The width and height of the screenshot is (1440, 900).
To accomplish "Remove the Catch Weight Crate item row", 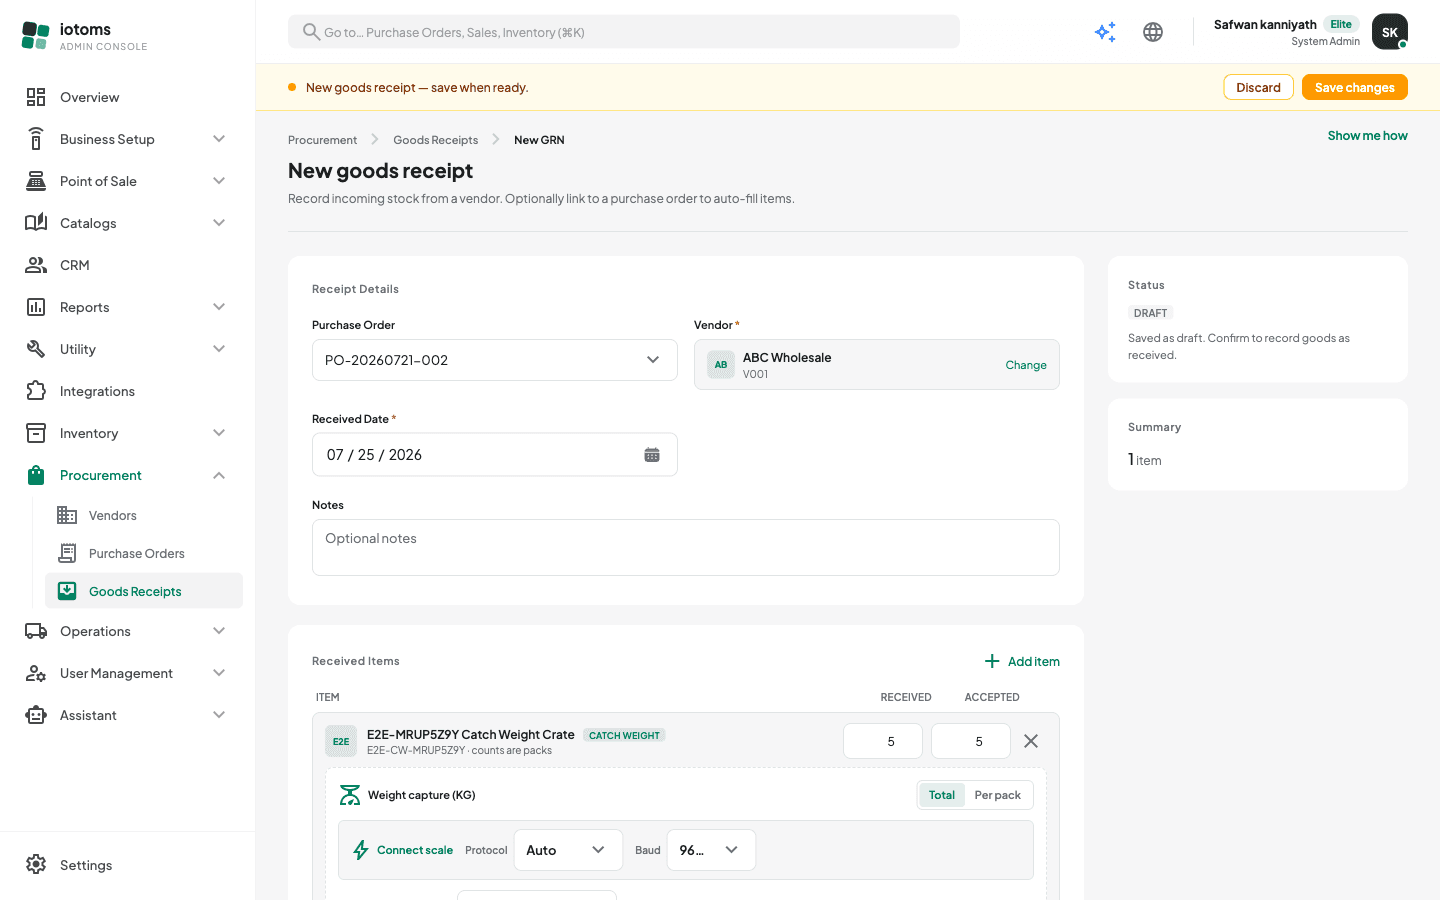I will pyautogui.click(x=1031, y=741).
